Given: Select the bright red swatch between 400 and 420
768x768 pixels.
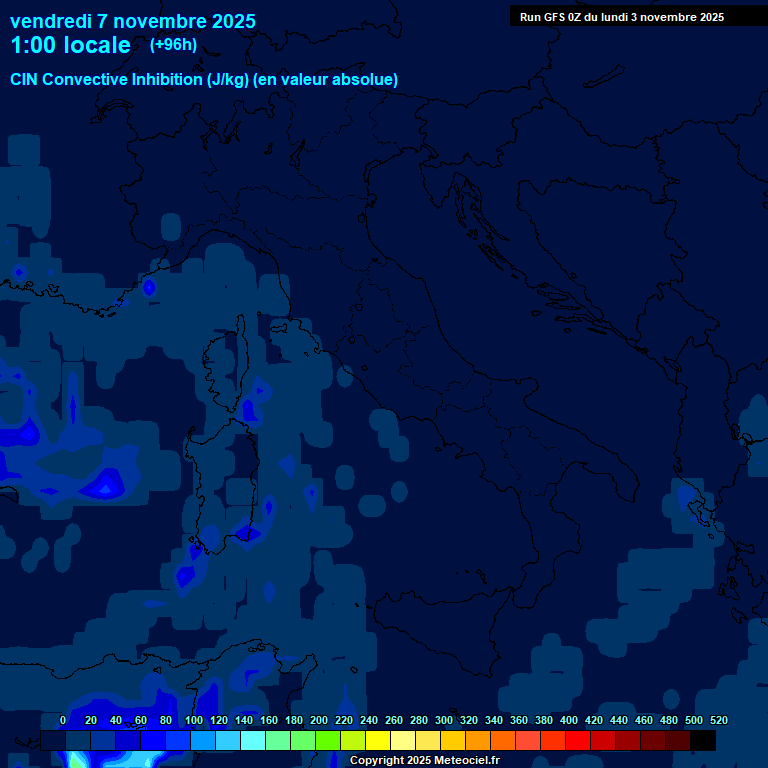Looking at the screenshot, I should click(x=577, y=740).
